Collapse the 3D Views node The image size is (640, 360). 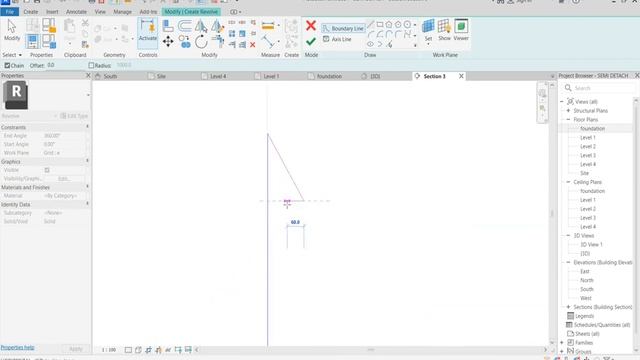pyautogui.click(x=568, y=236)
